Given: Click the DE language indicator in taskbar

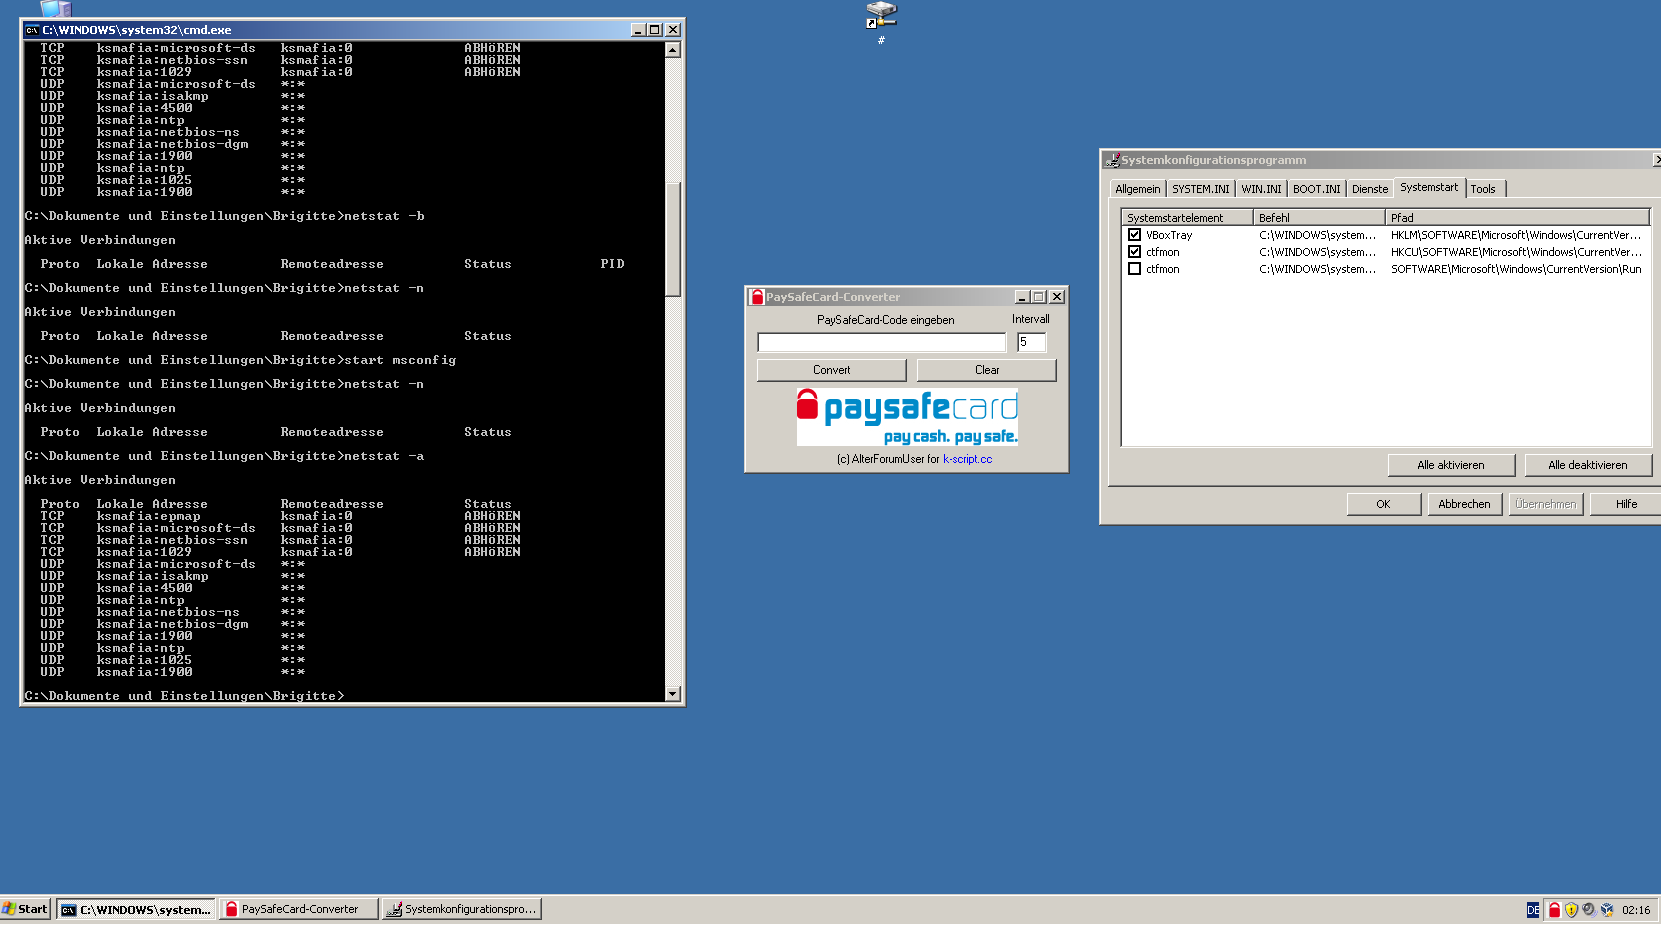Looking at the screenshot, I should 1533,910.
